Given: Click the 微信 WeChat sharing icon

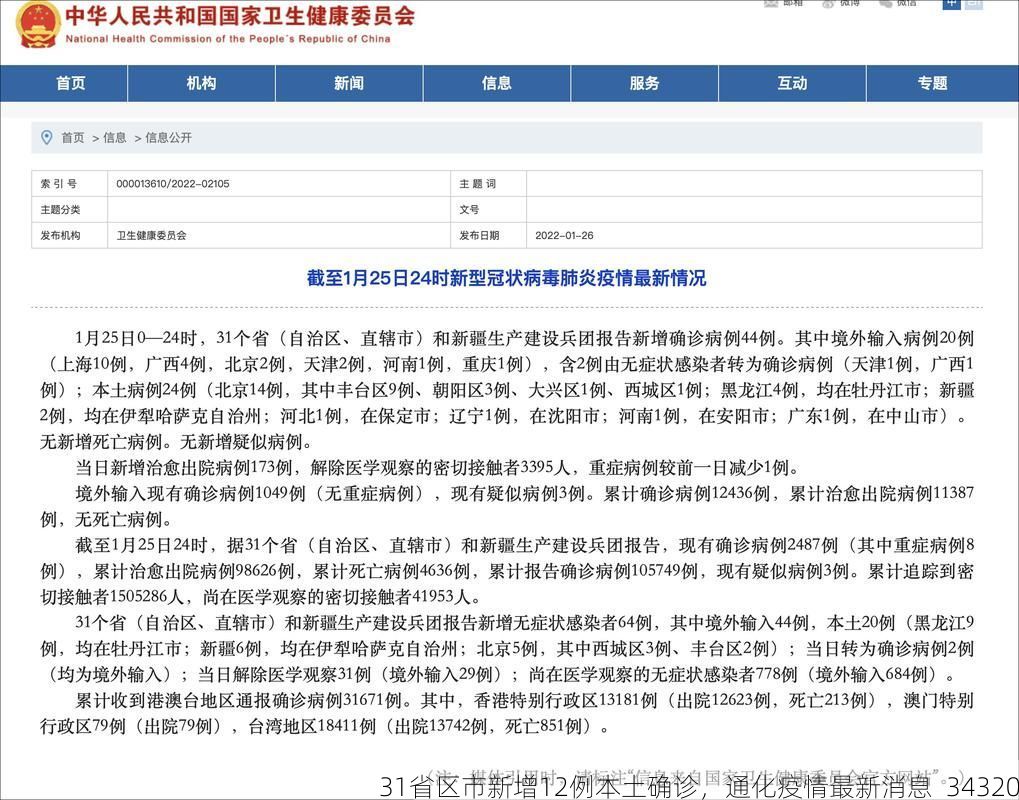Looking at the screenshot, I should [888, 5].
